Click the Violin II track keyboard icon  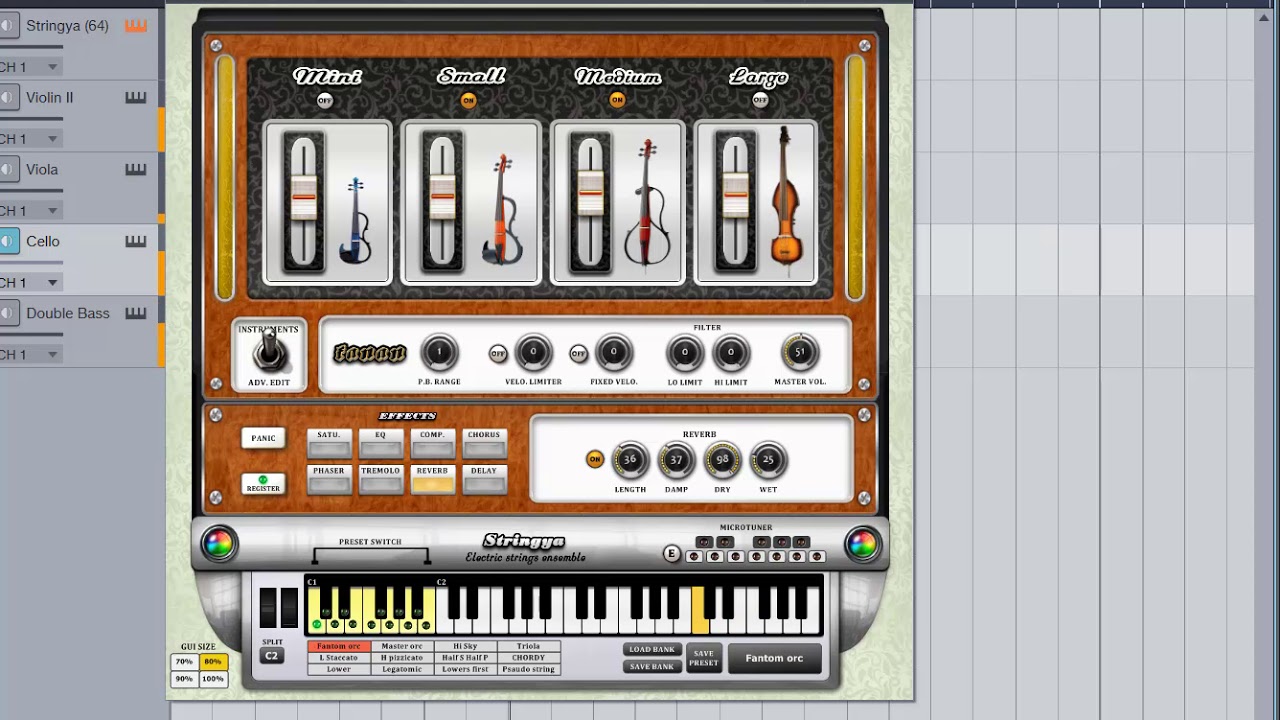136,98
